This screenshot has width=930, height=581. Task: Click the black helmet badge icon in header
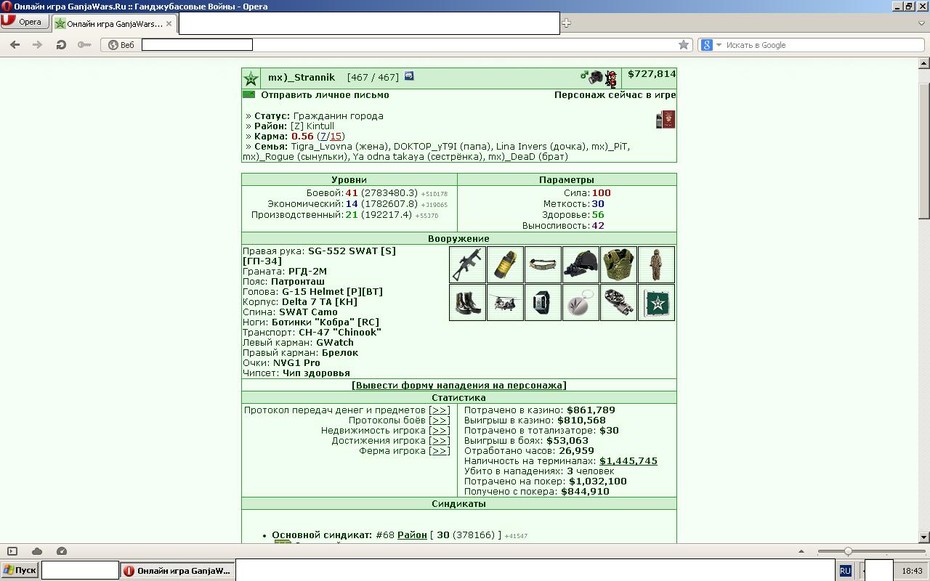[x=596, y=77]
